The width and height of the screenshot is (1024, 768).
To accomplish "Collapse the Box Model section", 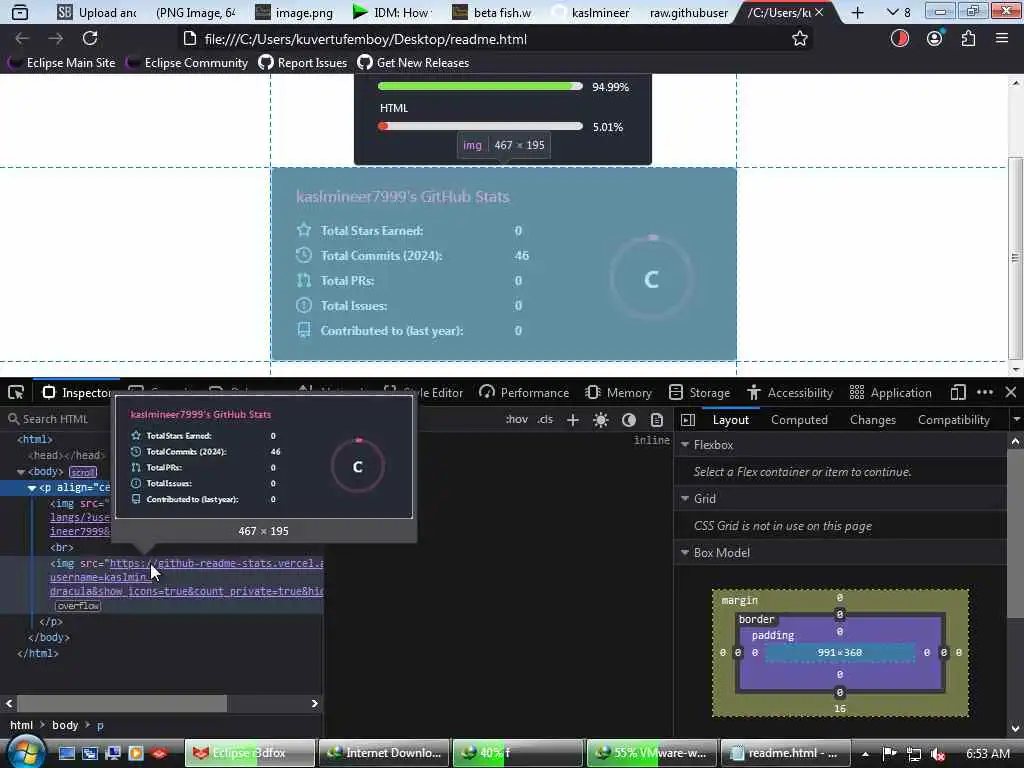I will pos(685,552).
